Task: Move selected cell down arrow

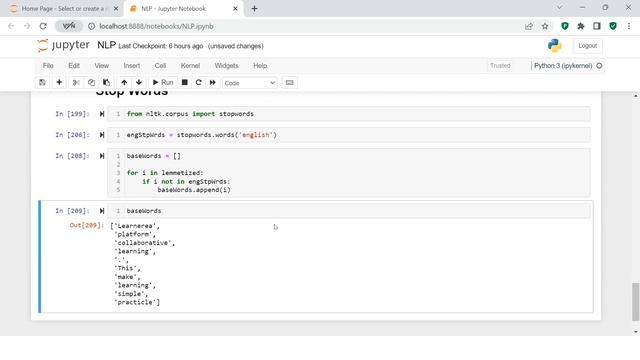Action: [139, 82]
